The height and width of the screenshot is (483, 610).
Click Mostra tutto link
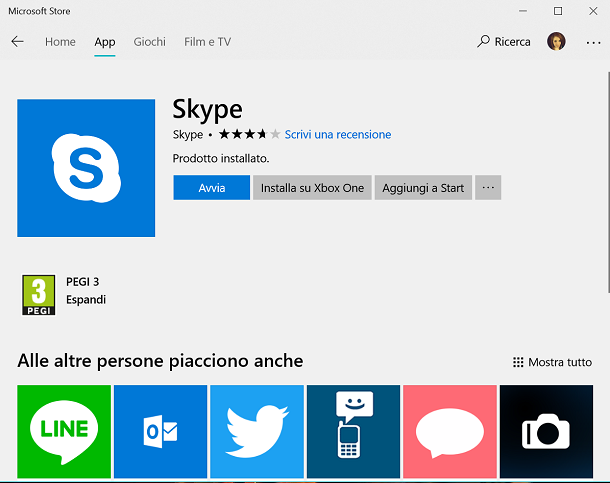(552, 362)
